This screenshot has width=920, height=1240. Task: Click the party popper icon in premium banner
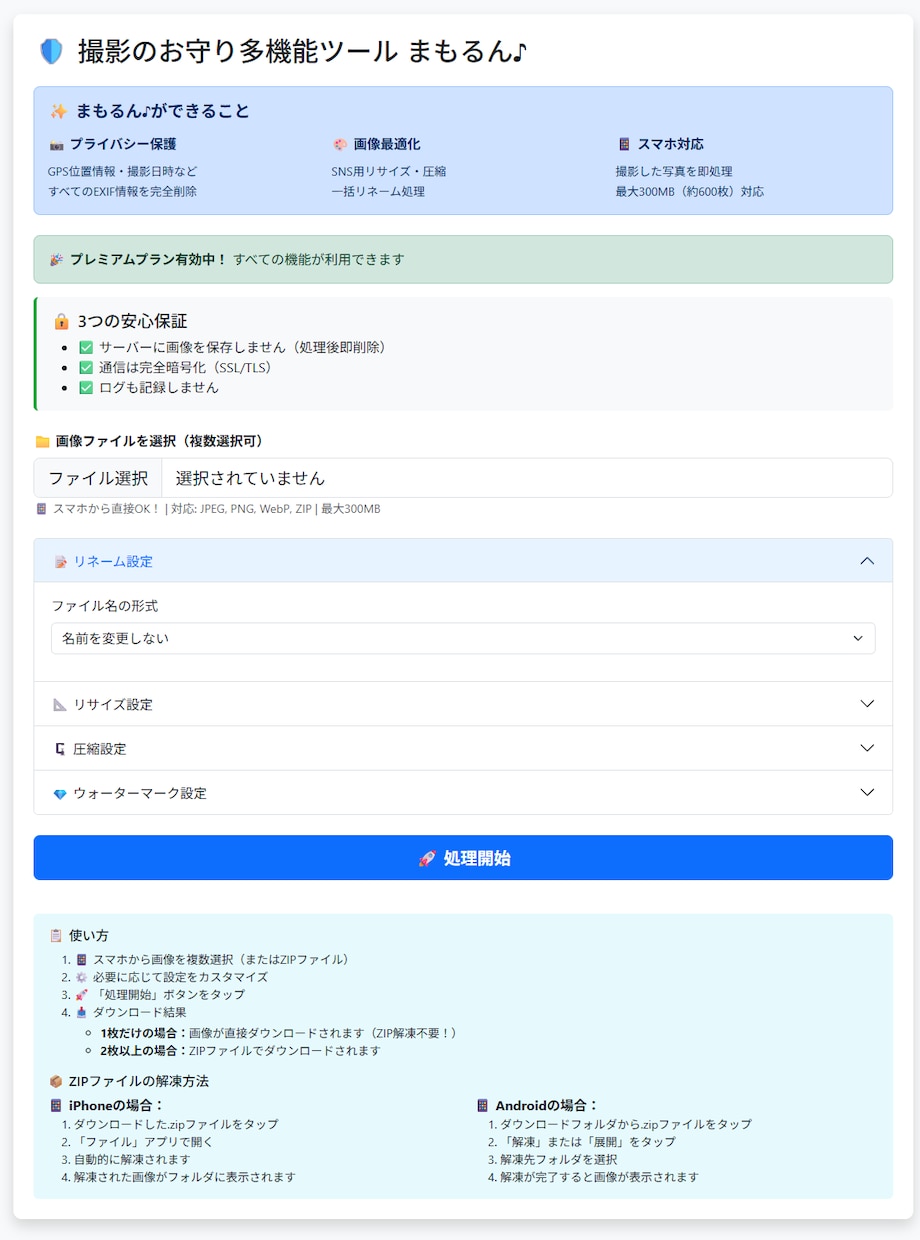point(56,260)
